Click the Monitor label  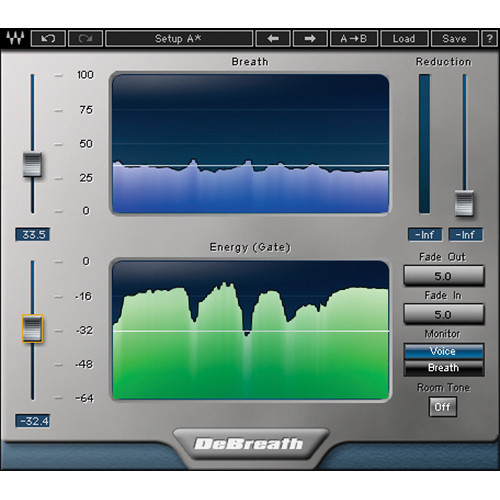[x=442, y=334]
